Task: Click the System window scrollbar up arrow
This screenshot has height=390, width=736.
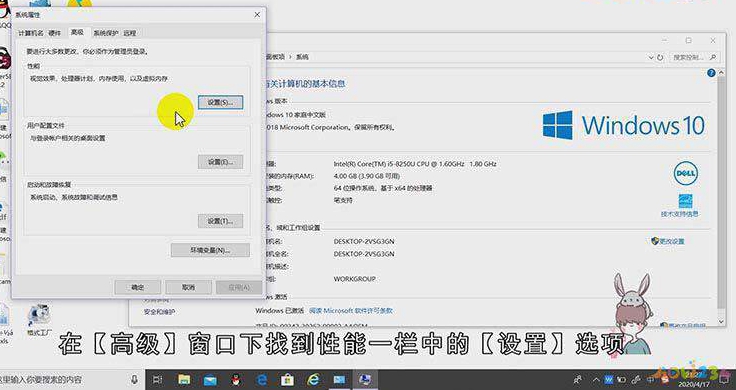Action: point(722,74)
